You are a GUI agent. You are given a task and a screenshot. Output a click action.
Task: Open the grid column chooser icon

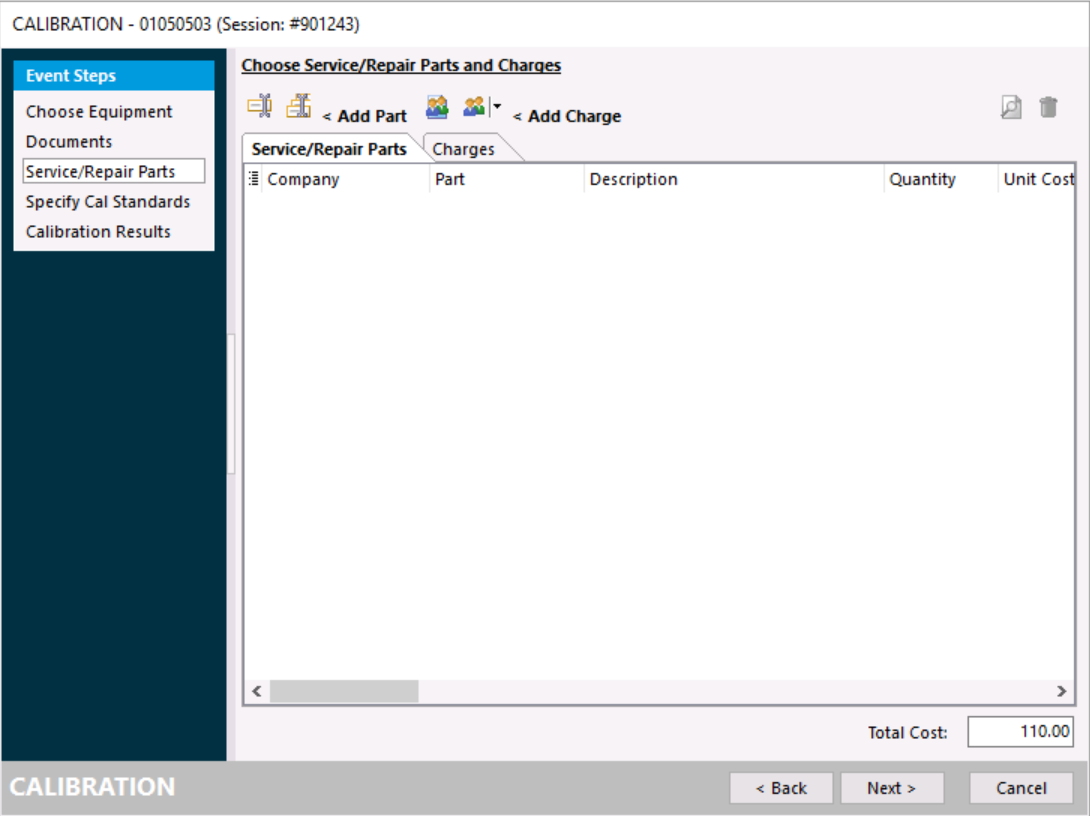[x=253, y=179]
